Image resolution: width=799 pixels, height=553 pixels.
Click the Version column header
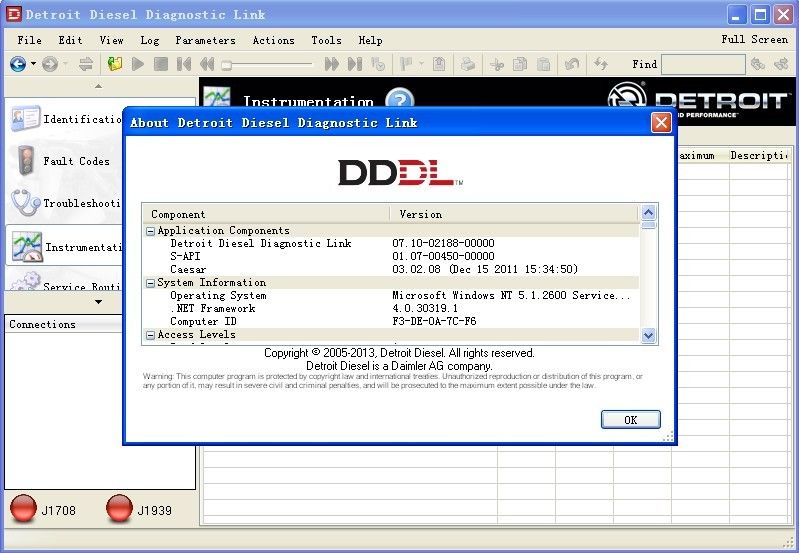(514, 214)
